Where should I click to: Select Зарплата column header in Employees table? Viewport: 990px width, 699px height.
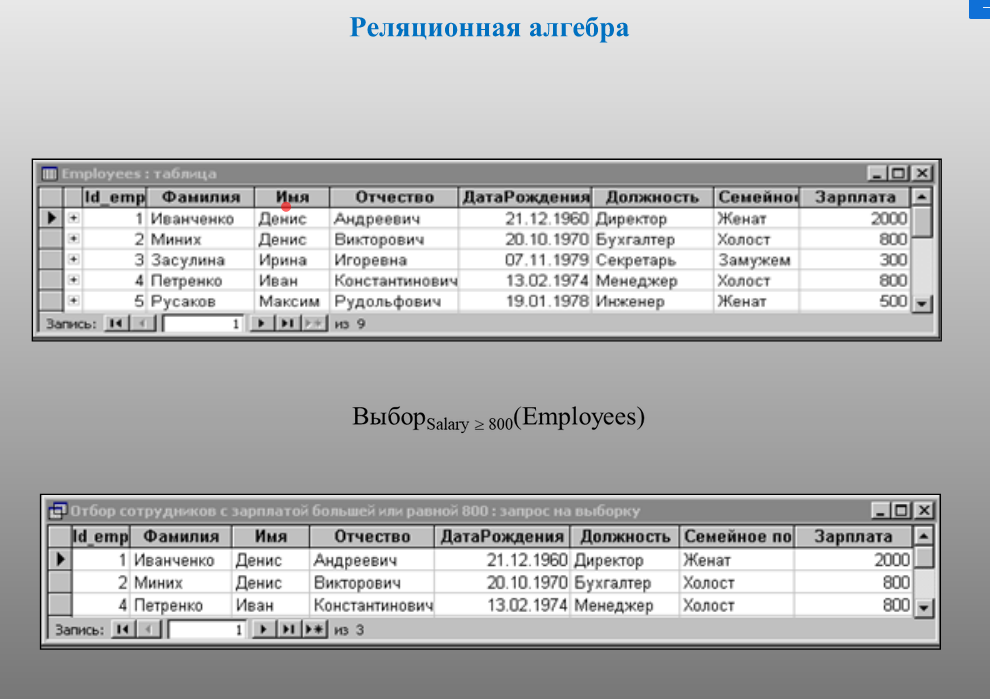[855, 197]
